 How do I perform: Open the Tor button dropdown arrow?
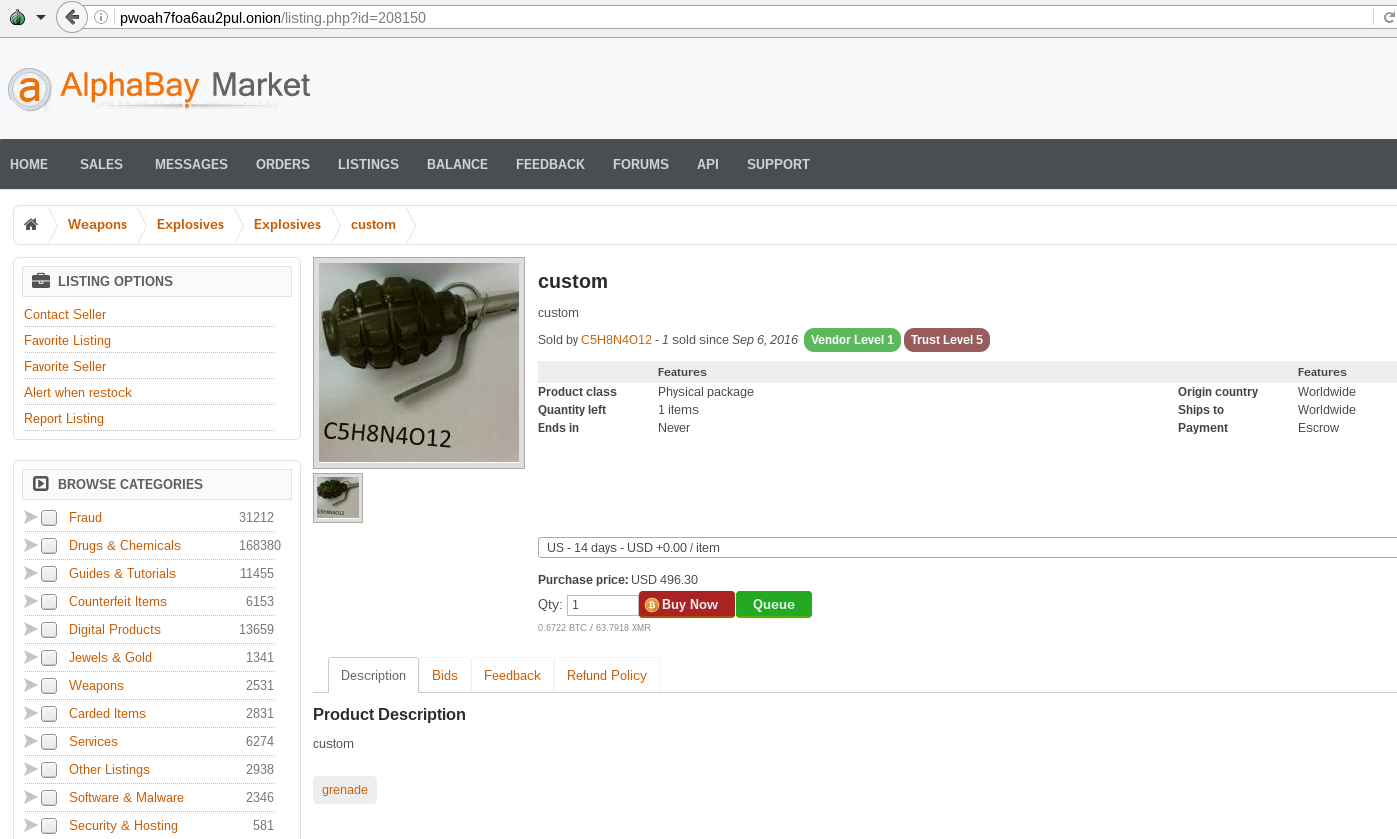(41, 18)
